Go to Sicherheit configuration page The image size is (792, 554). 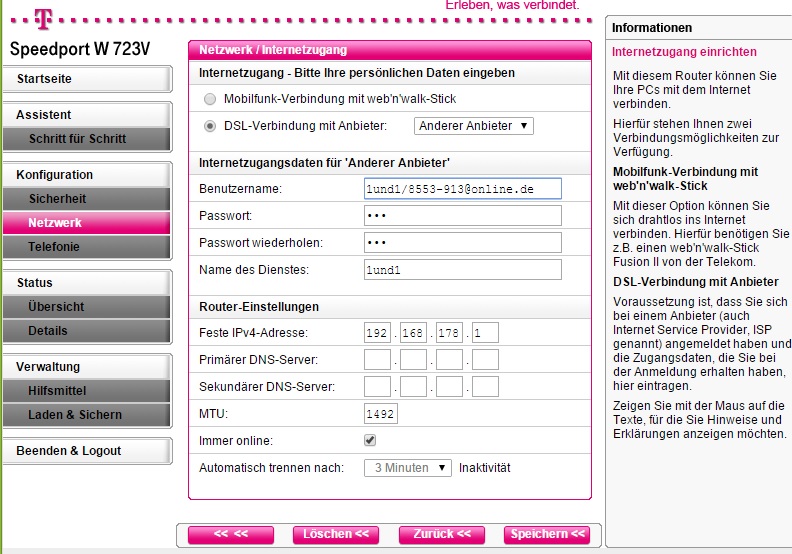[77, 199]
